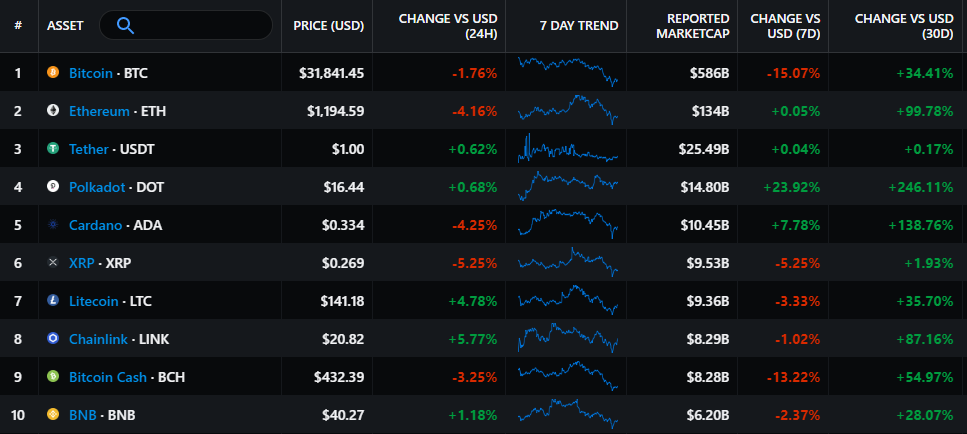967x434 pixels.
Task: Click the Ethereum coin icon
Action: [x=53, y=111]
